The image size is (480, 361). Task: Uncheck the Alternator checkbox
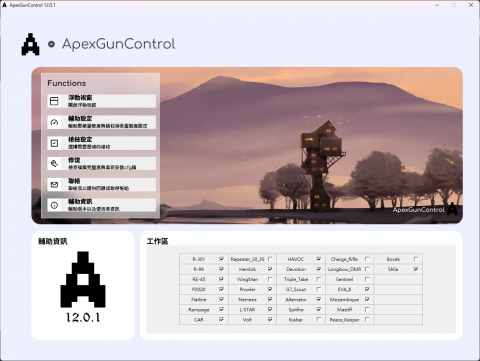319,299
